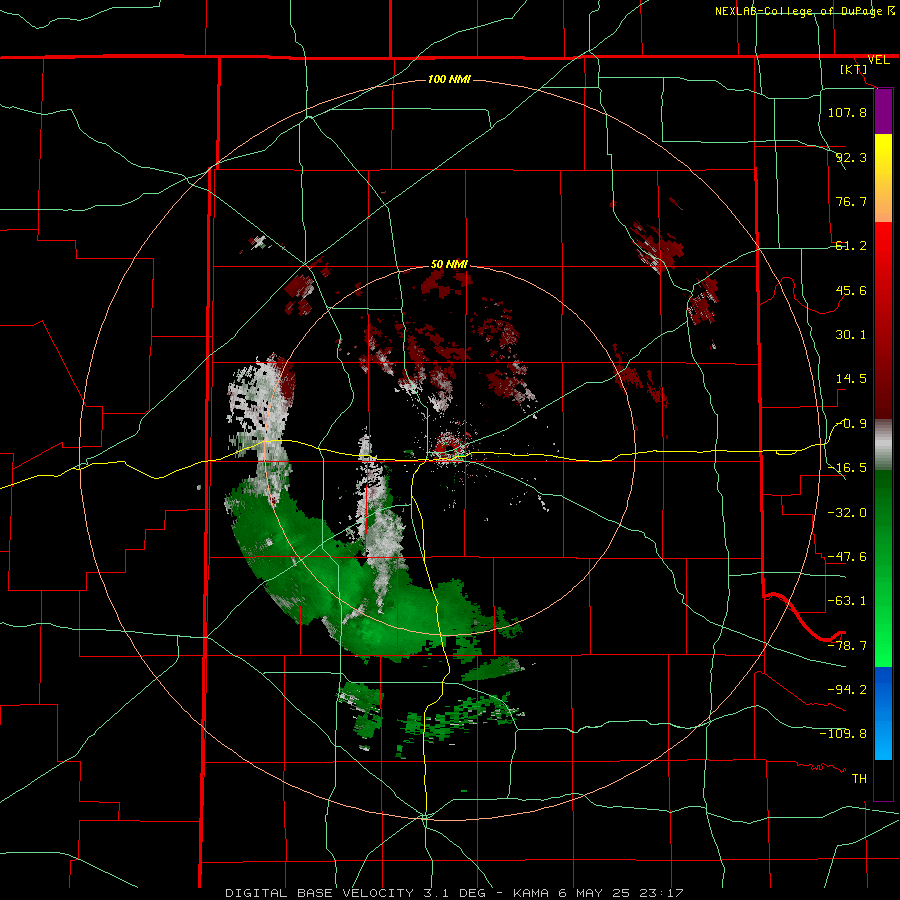Click the -63.1 scale value

coord(847,601)
